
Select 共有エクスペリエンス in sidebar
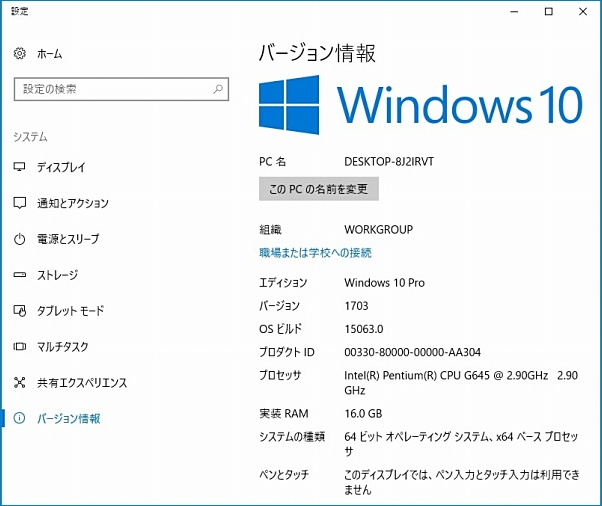82,383
